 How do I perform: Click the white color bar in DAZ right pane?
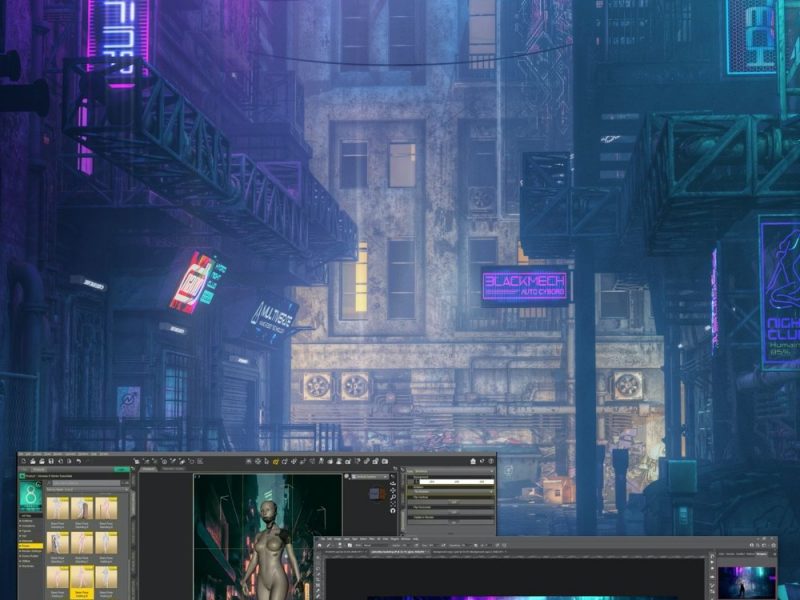click(457, 482)
